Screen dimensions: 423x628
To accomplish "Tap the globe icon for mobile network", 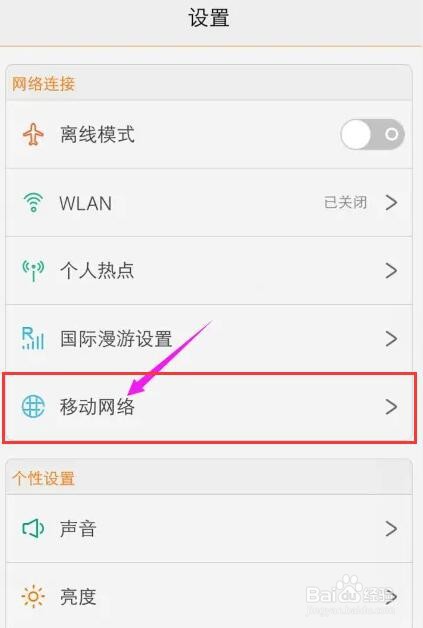I will click(33, 407).
